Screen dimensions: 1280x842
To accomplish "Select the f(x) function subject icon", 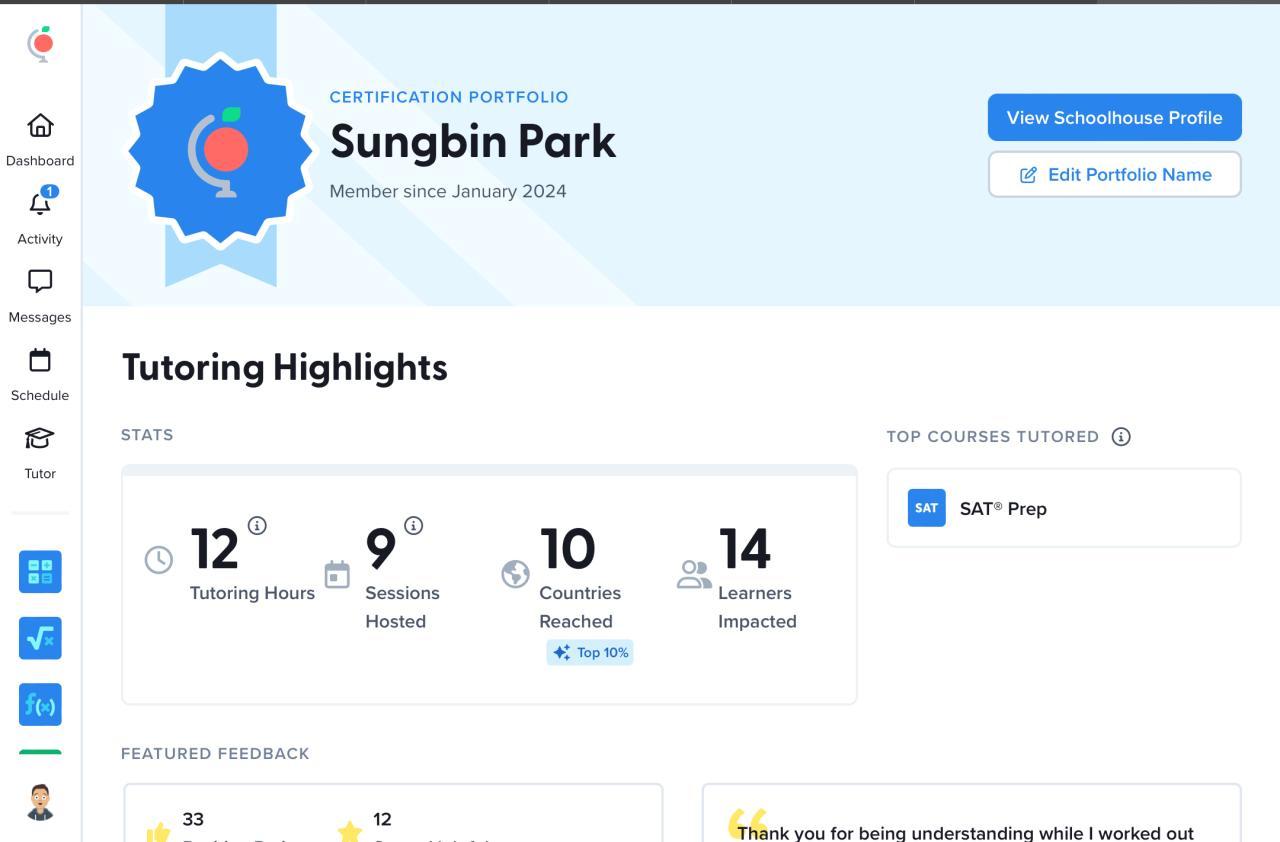I will pos(40,705).
